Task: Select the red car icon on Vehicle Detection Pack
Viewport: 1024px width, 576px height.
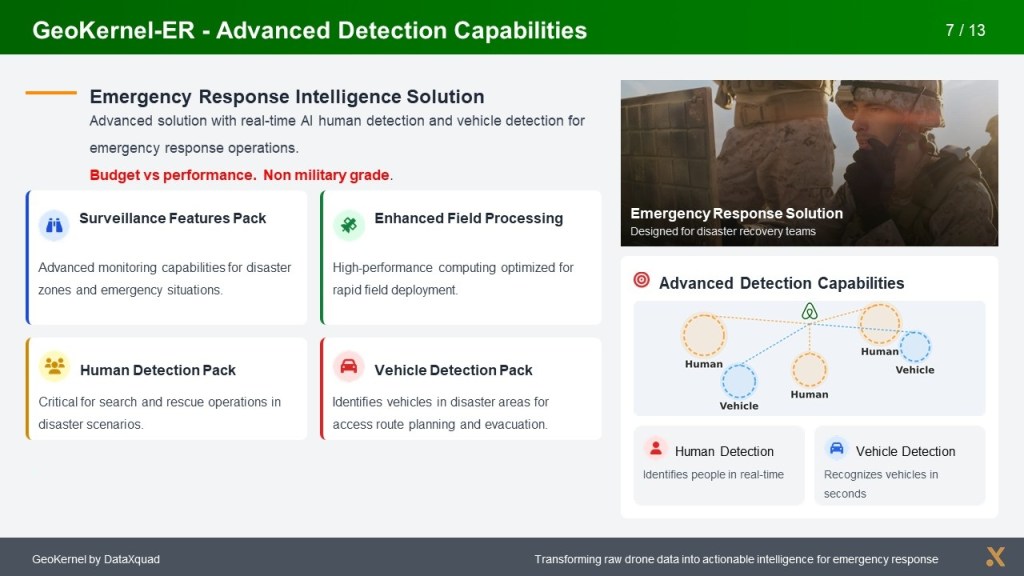Action: point(348,367)
